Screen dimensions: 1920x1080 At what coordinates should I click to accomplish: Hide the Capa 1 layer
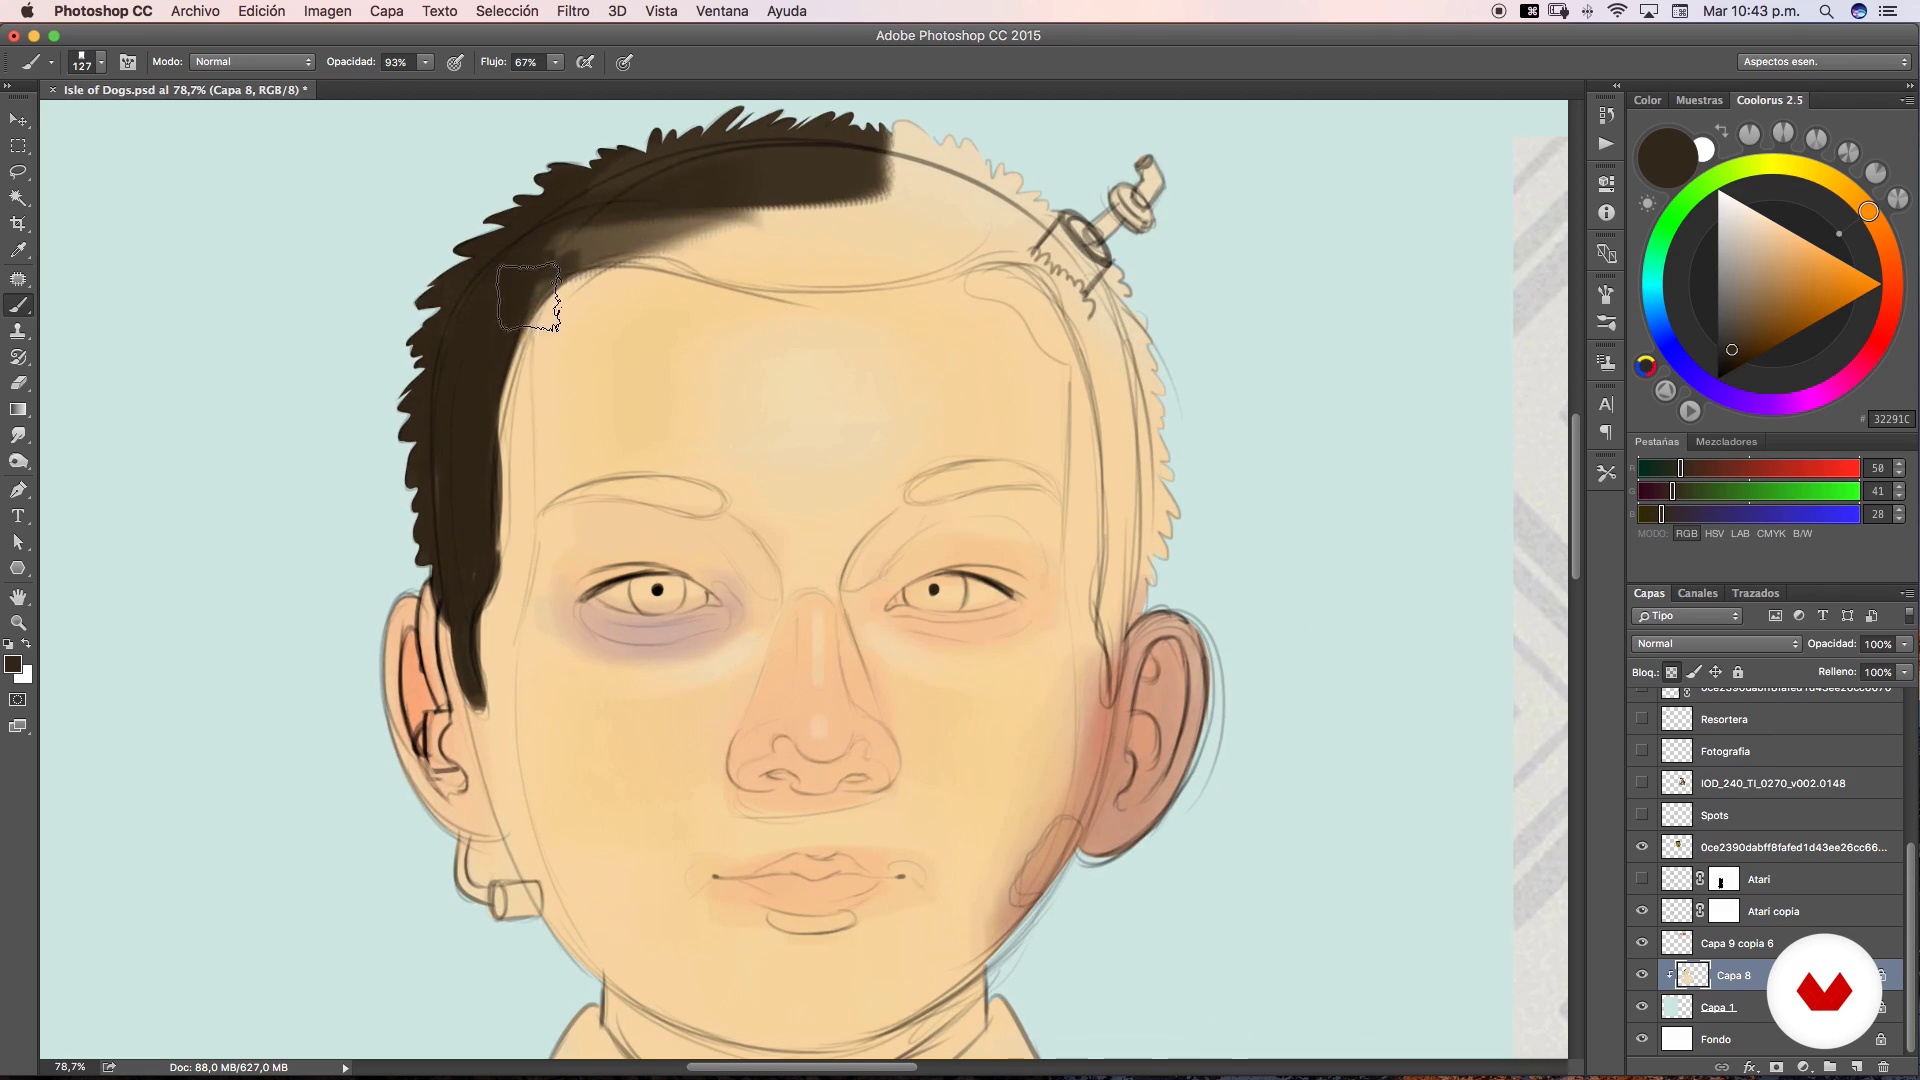click(x=1642, y=1007)
